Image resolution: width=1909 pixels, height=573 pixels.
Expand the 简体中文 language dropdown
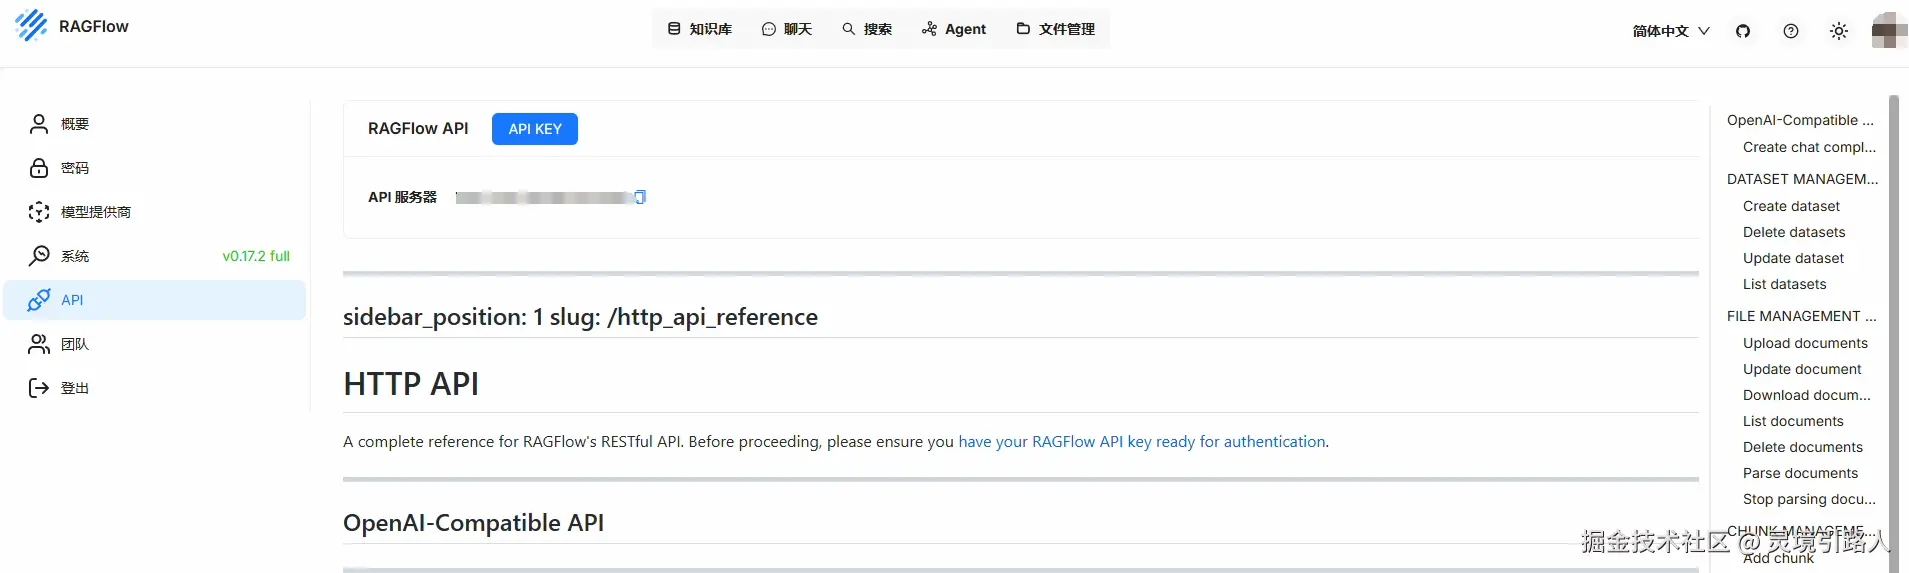click(x=1671, y=31)
